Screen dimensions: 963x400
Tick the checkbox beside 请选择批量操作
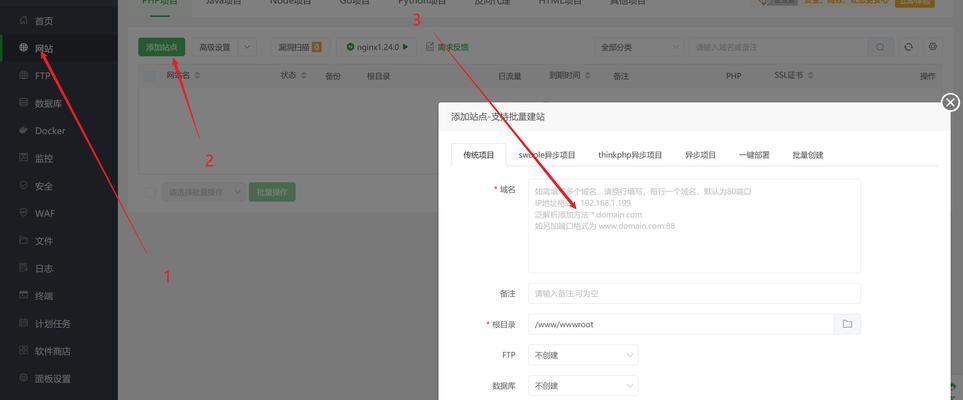click(150, 192)
